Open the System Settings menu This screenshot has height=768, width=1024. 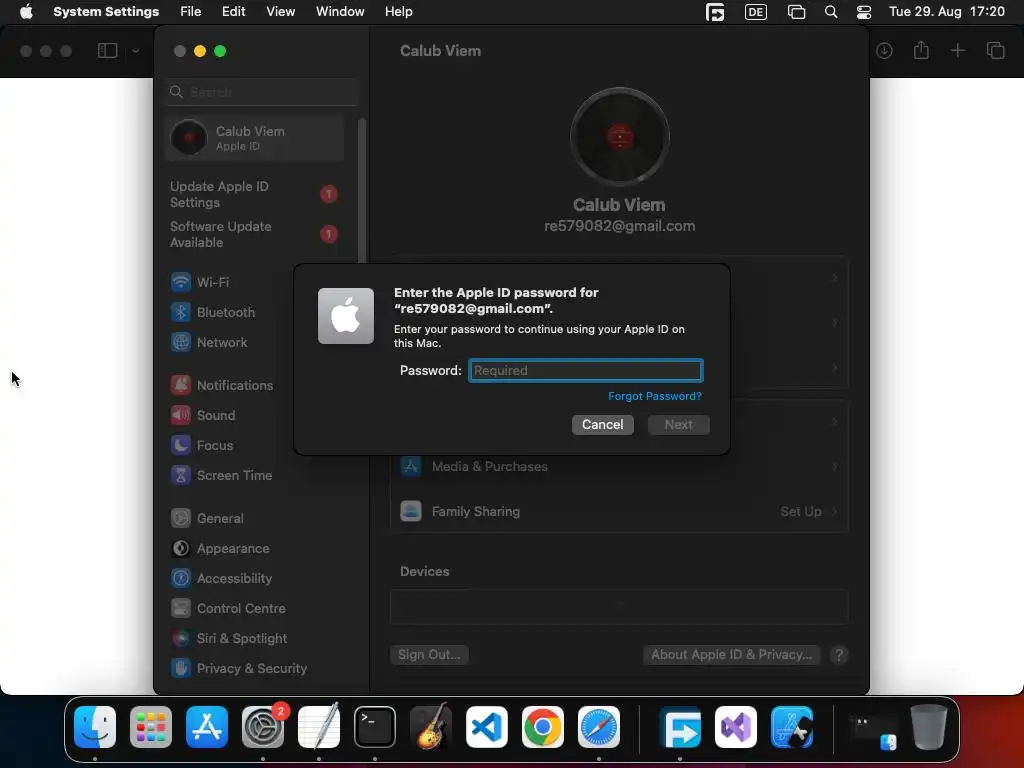pyautogui.click(x=106, y=12)
